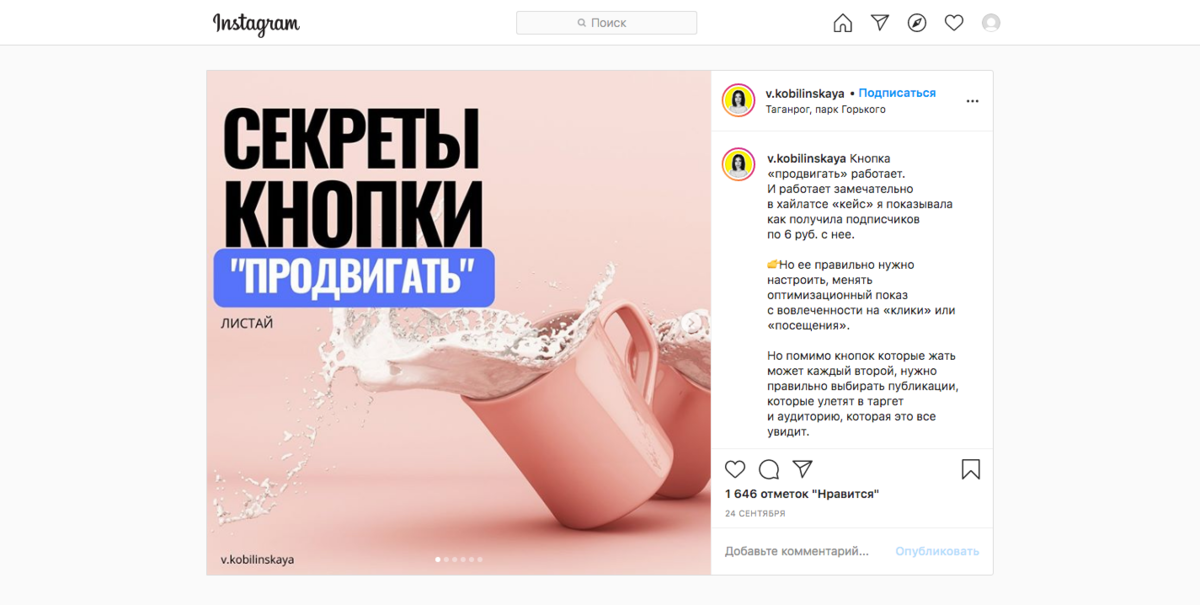Screen dimensions: 1200x605
Task: Save the post with bookmark icon
Action: pyautogui.click(x=971, y=469)
